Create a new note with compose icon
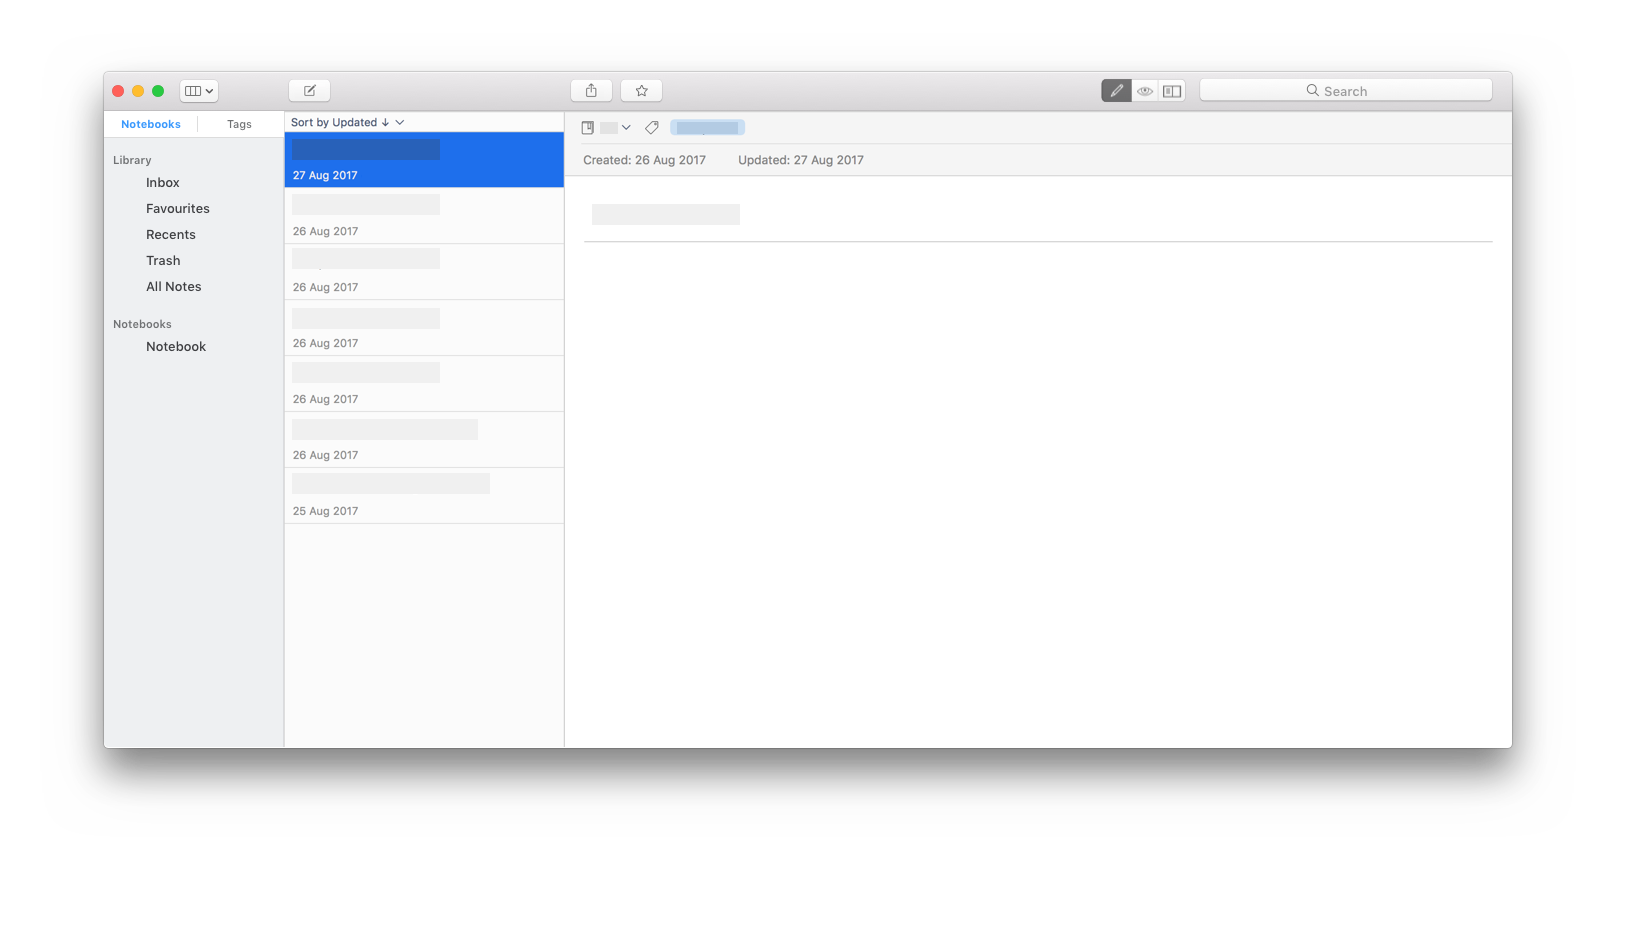Screen dimensions: 1648x925 point(310,91)
